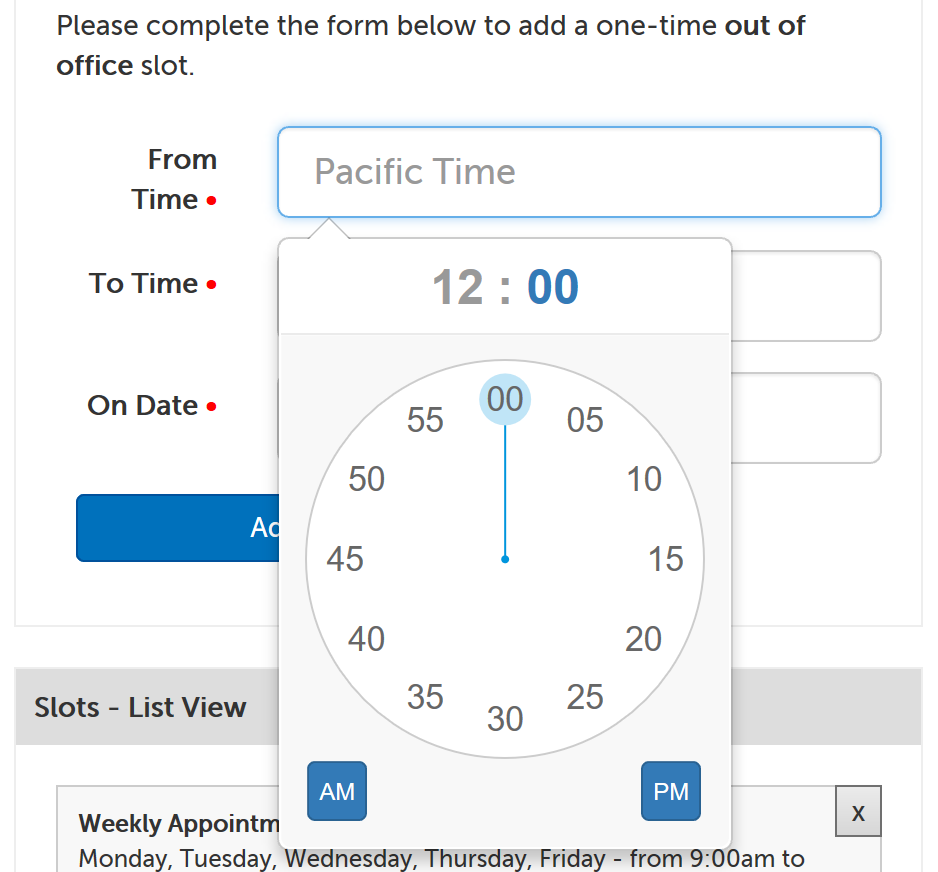Select 00 minutes on the clock dial
Image resolution: width=938 pixels, height=872 pixels.
click(x=505, y=398)
